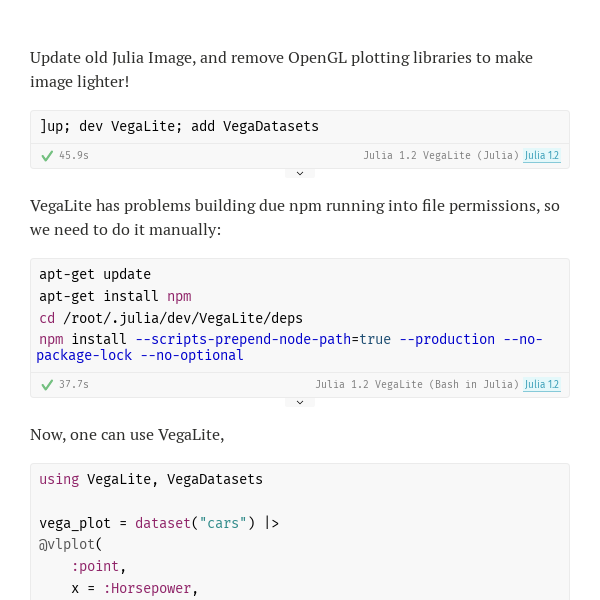The image size is (600, 600).
Task: Click the 'Now, one can use VegaLite' text
Action: [x=127, y=435]
